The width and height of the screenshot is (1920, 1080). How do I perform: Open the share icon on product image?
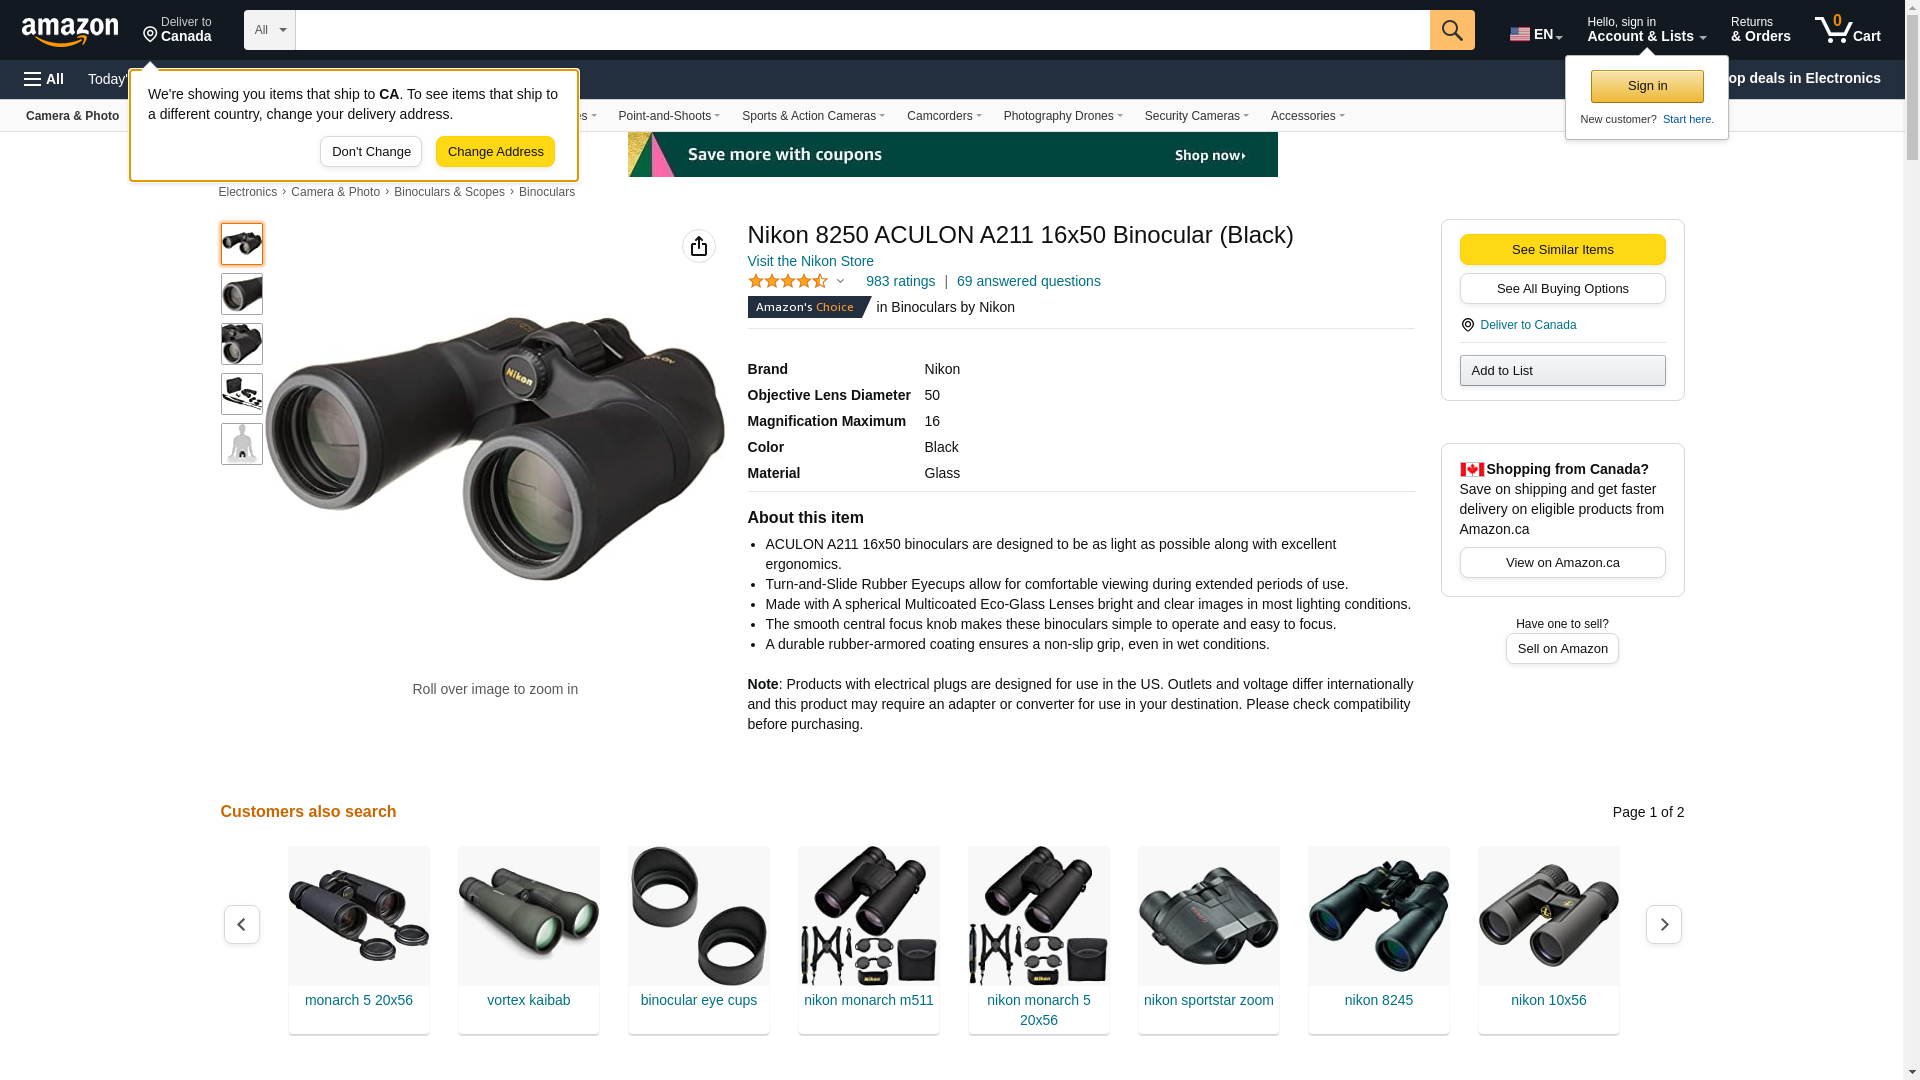click(699, 246)
